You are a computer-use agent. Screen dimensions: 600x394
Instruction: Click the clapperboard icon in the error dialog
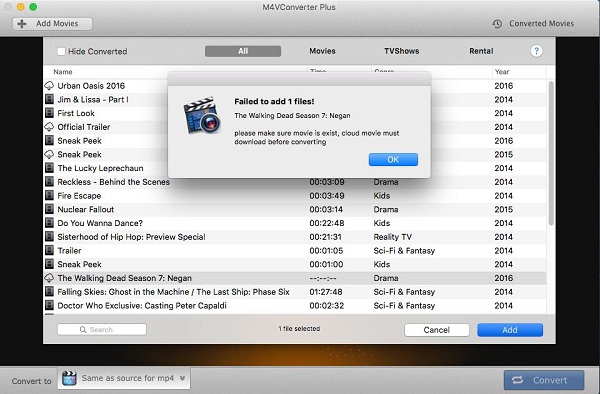(x=202, y=116)
